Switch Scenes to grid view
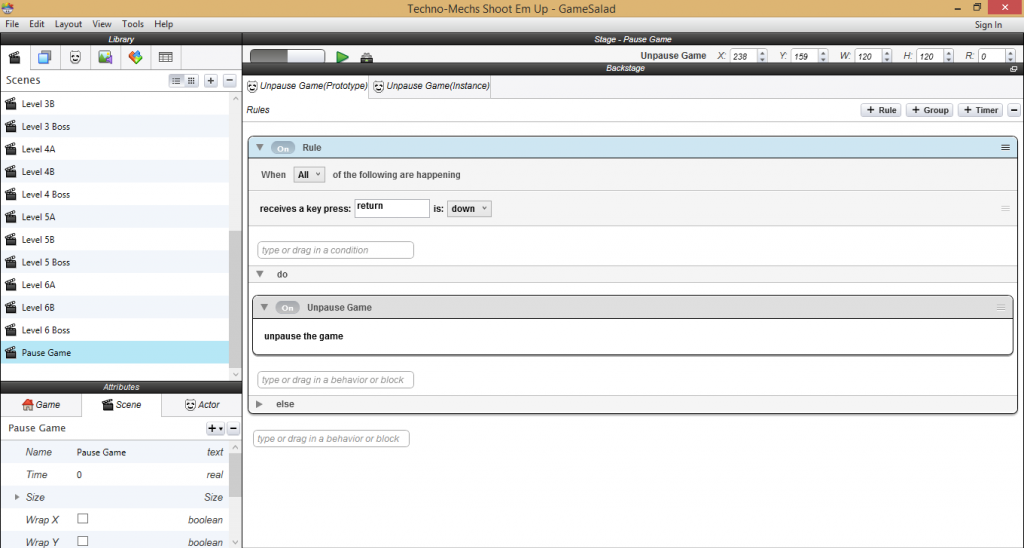The image size is (1024, 548). (191, 80)
